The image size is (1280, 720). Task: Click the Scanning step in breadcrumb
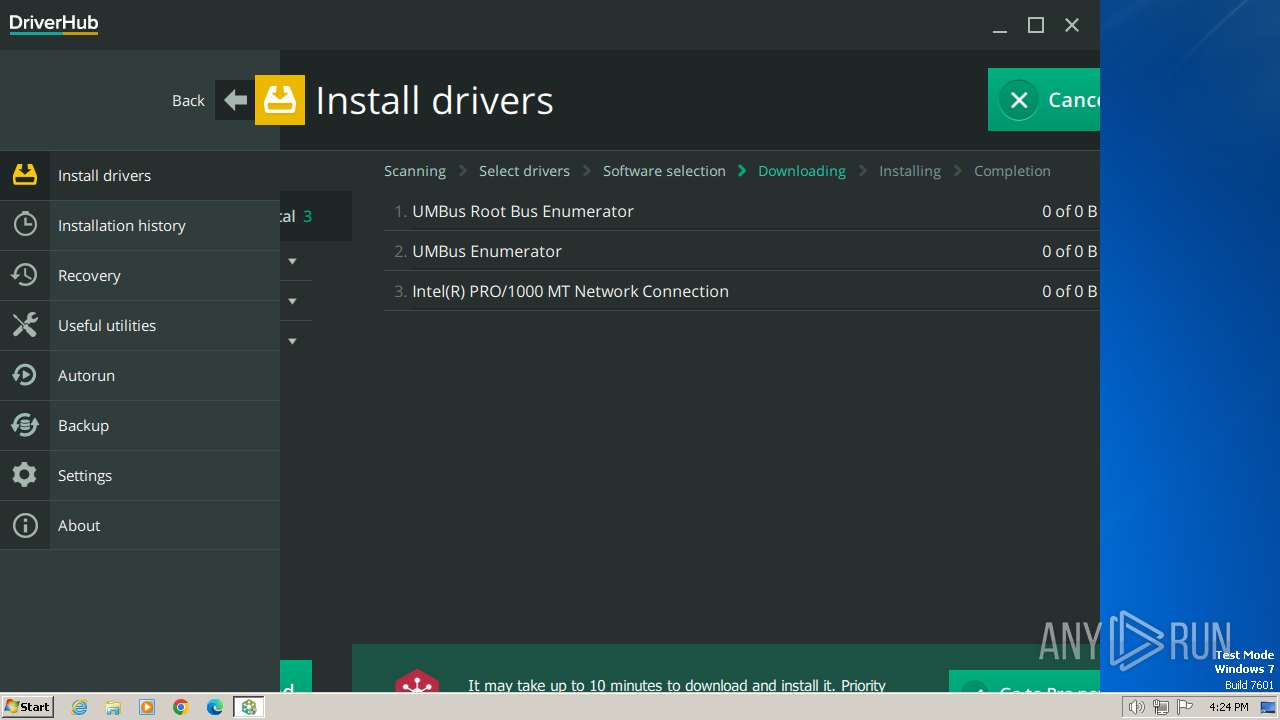point(415,171)
